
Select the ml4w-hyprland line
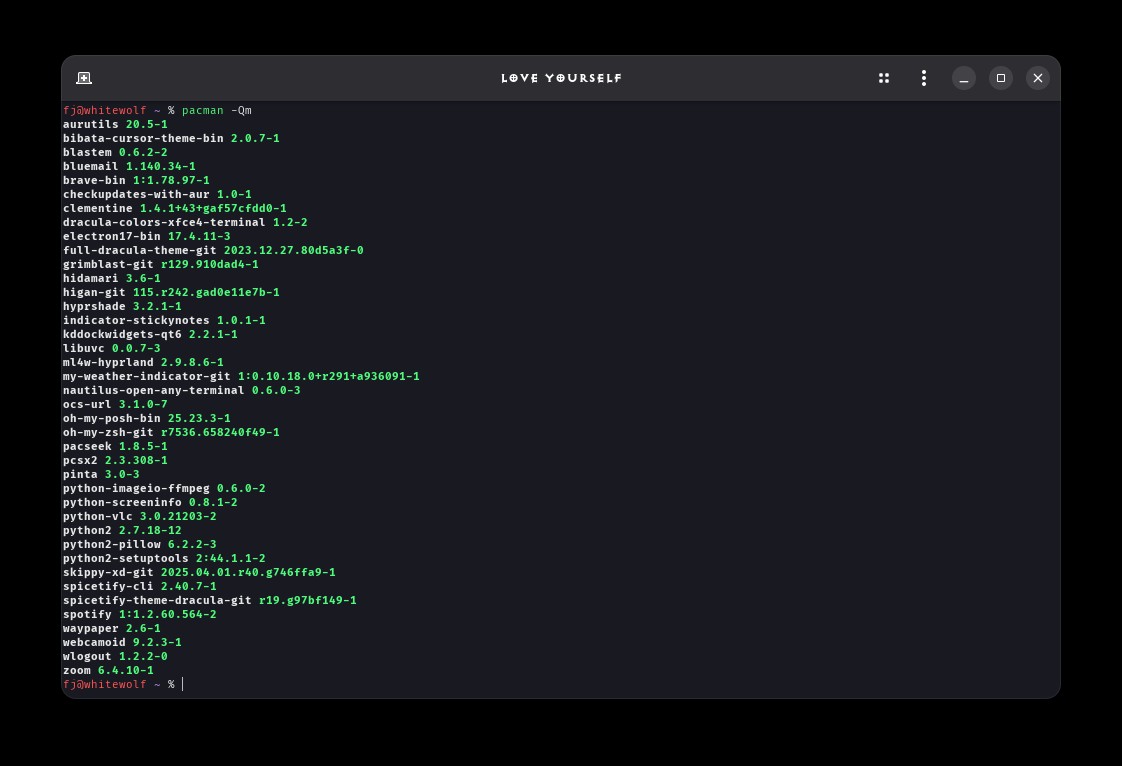[143, 362]
